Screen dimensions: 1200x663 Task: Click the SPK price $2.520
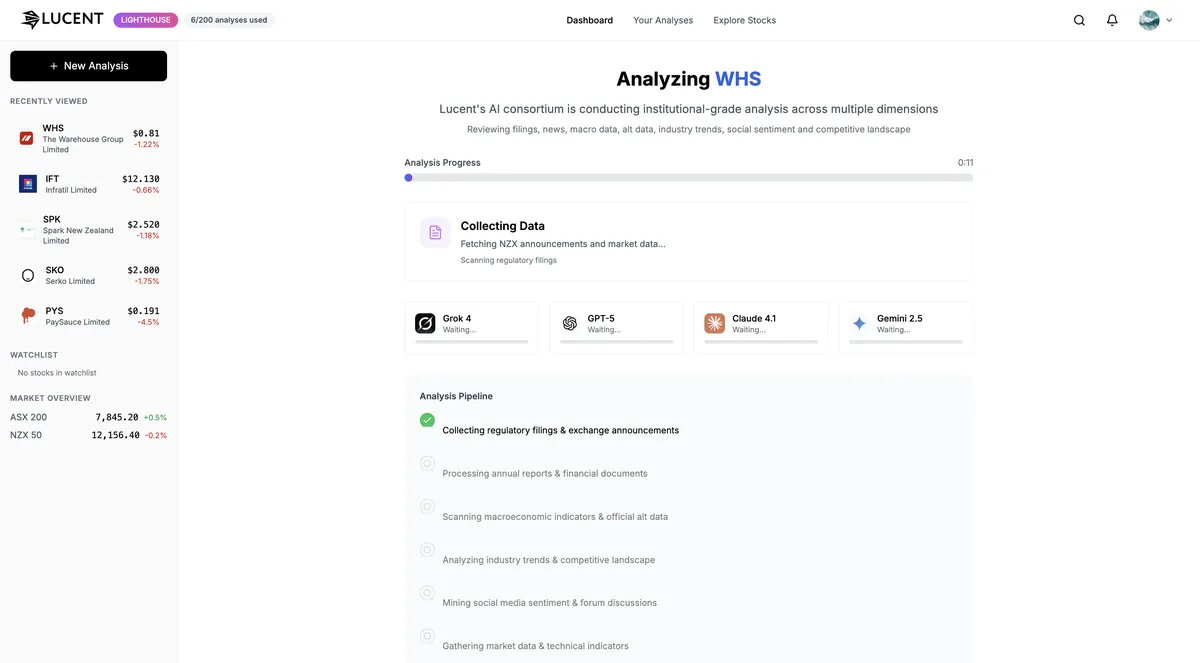click(143, 225)
